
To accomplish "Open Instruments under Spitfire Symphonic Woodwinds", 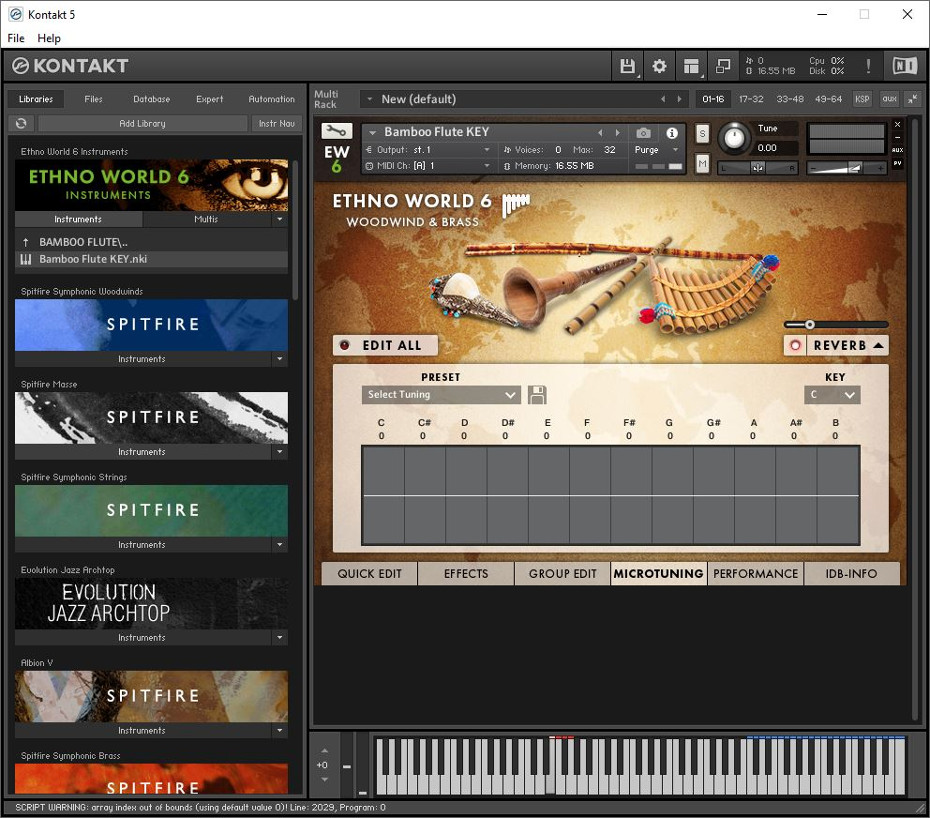I will pyautogui.click(x=142, y=359).
